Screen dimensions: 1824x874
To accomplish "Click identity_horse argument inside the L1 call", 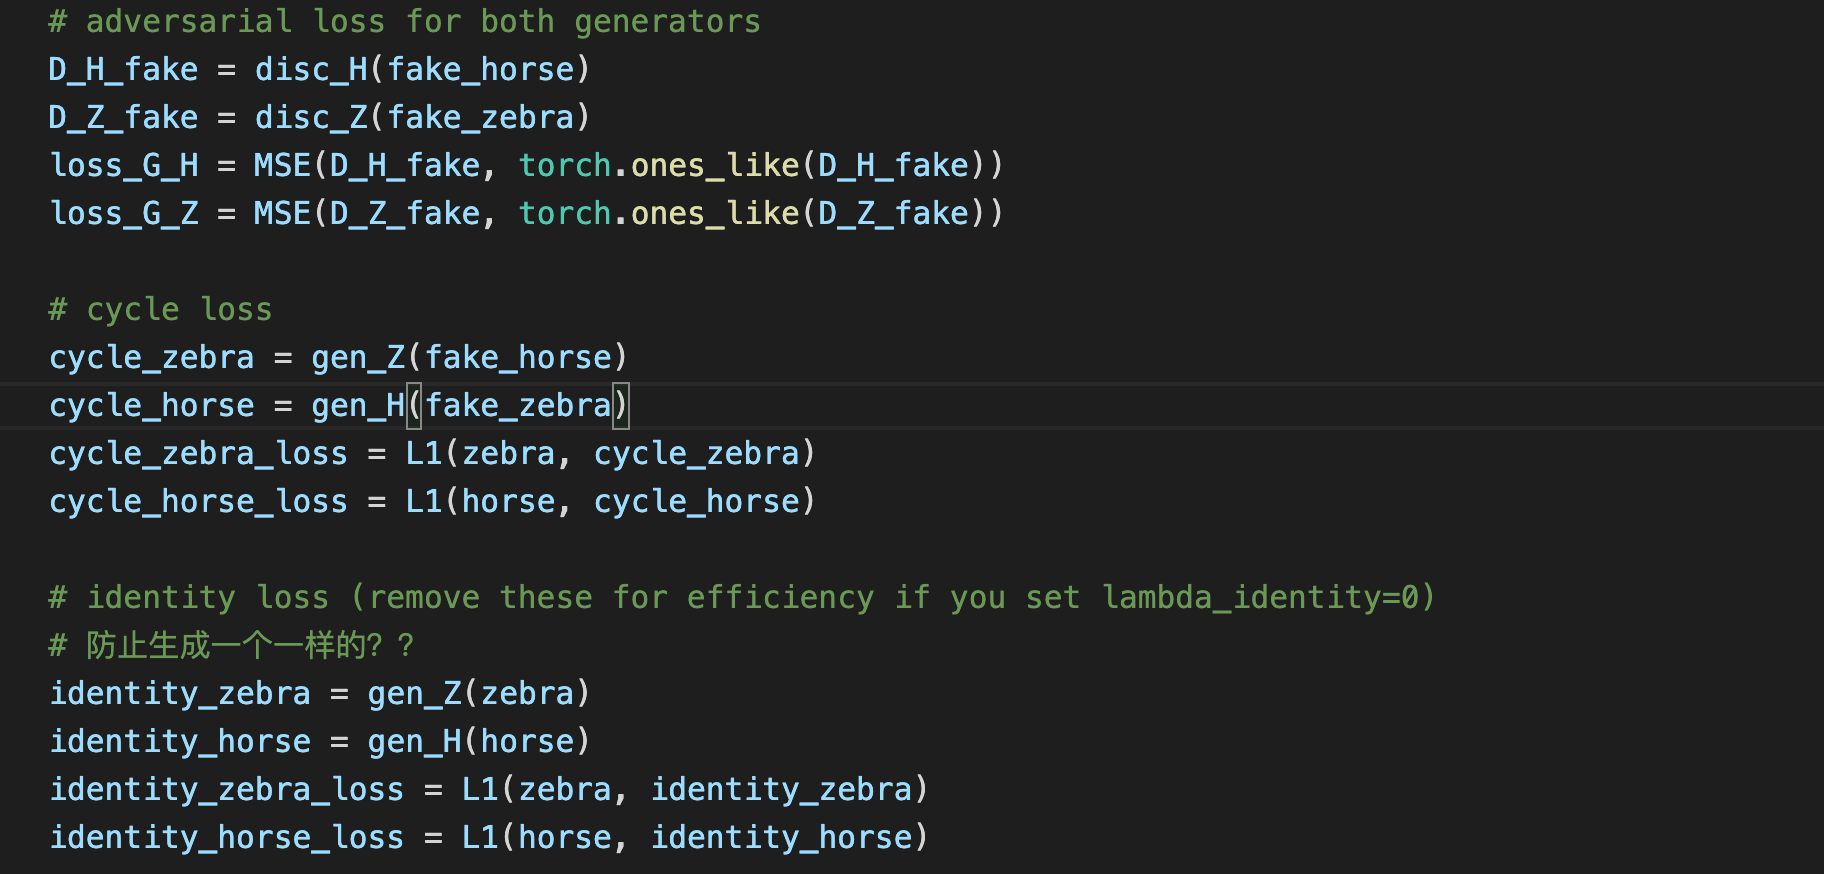I will pyautogui.click(x=782, y=837).
